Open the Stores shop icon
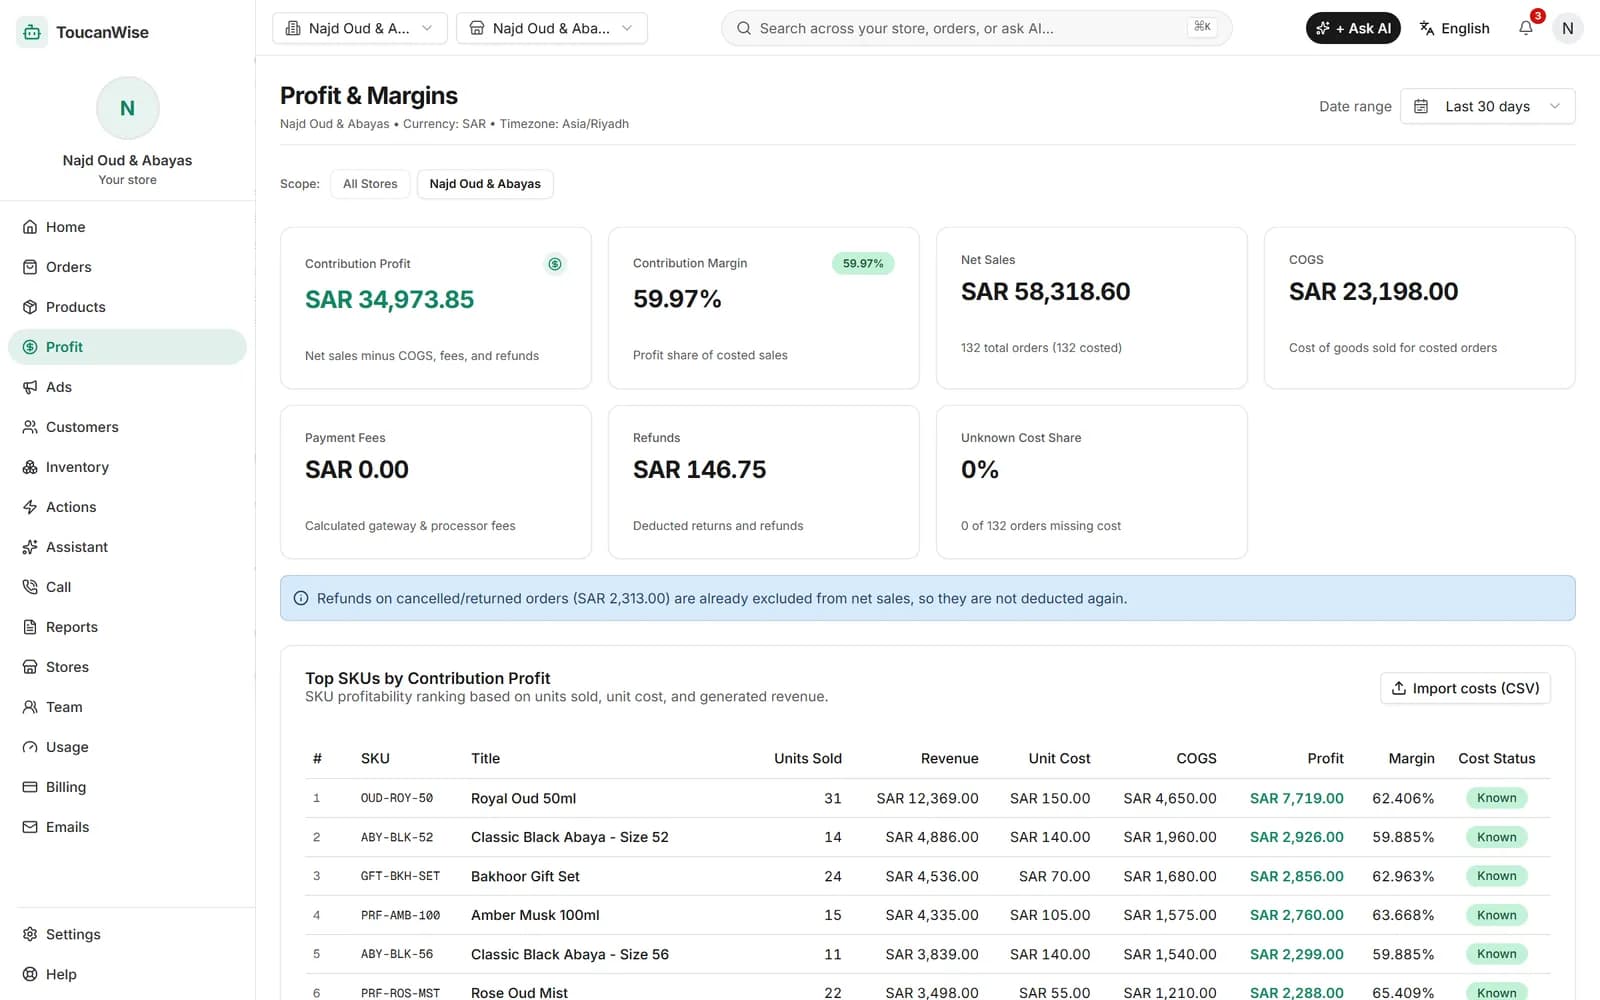The image size is (1600, 1000). (x=30, y=667)
